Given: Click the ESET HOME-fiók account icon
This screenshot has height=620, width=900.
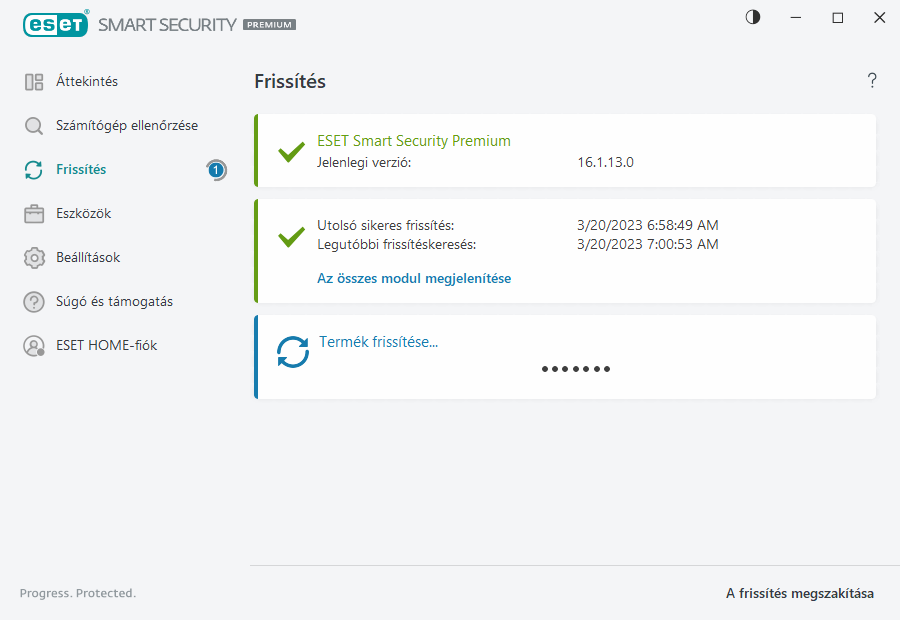Looking at the screenshot, I should tap(34, 346).
